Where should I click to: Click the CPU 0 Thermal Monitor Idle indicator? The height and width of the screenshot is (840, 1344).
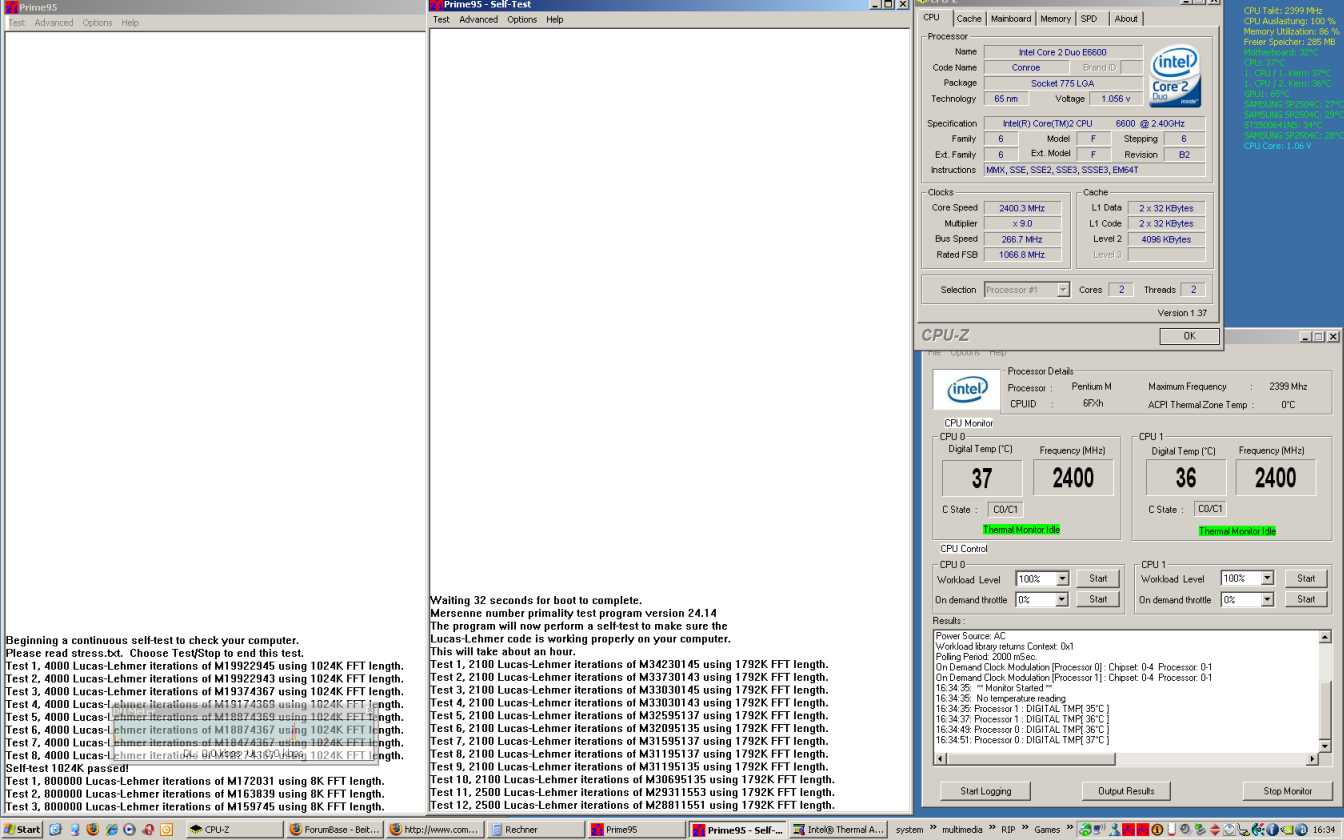pos(1021,530)
